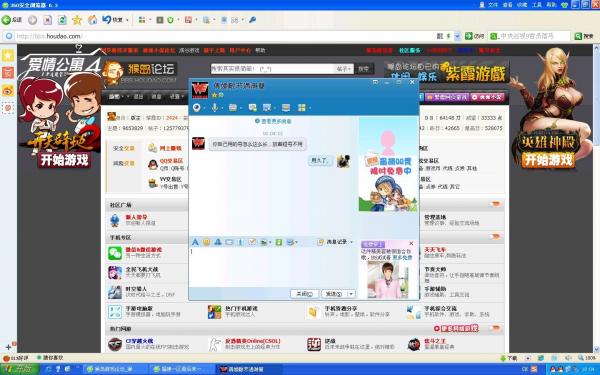
Task: Open the Weibo eye icon in the left sidebar
Action: [x=8, y=90]
